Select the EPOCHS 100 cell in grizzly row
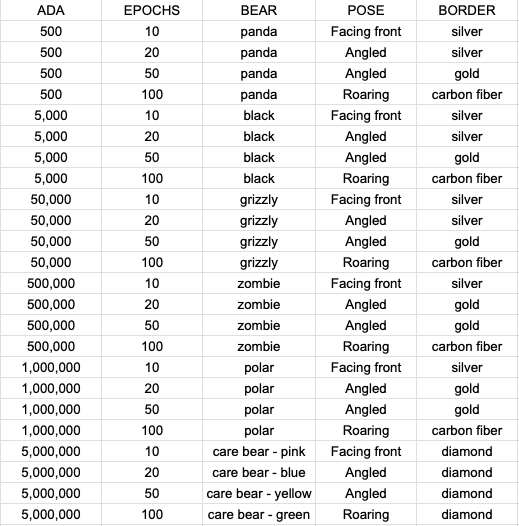This screenshot has height=526, width=519. [152, 262]
